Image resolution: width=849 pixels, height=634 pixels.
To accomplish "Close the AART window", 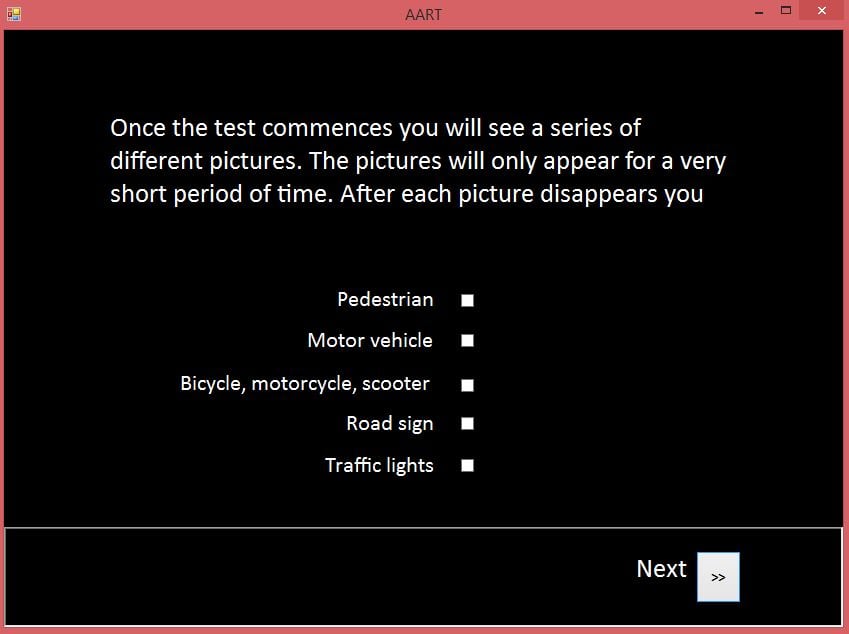I will tap(821, 12).
